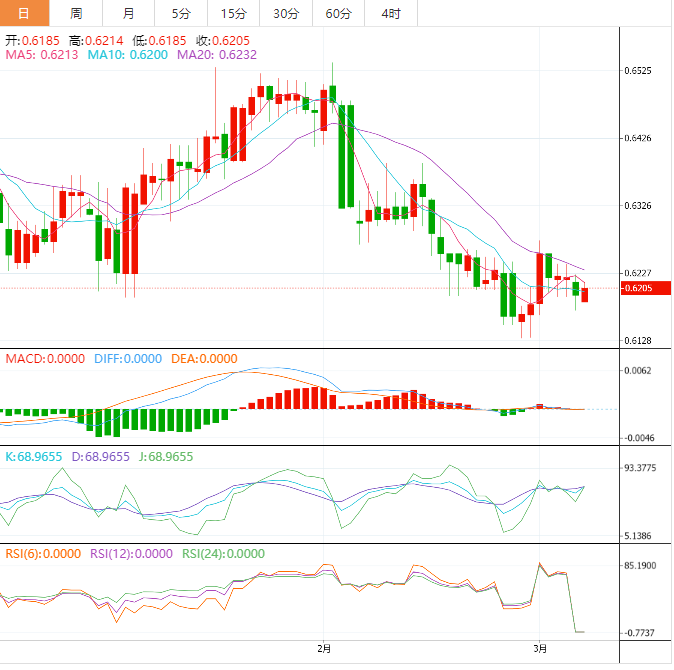Click the DIFF:0.0000 indicator label
This screenshot has height=670, width=674.
[x=128, y=359]
